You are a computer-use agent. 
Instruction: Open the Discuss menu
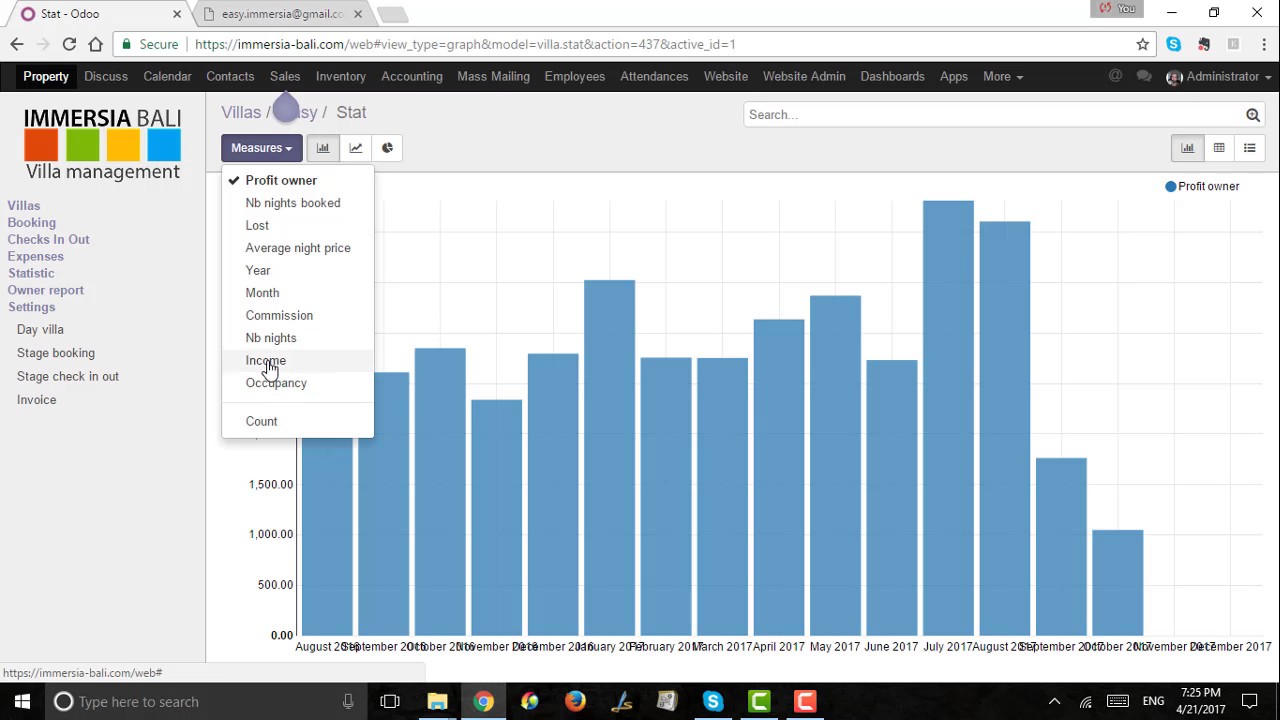(x=106, y=76)
